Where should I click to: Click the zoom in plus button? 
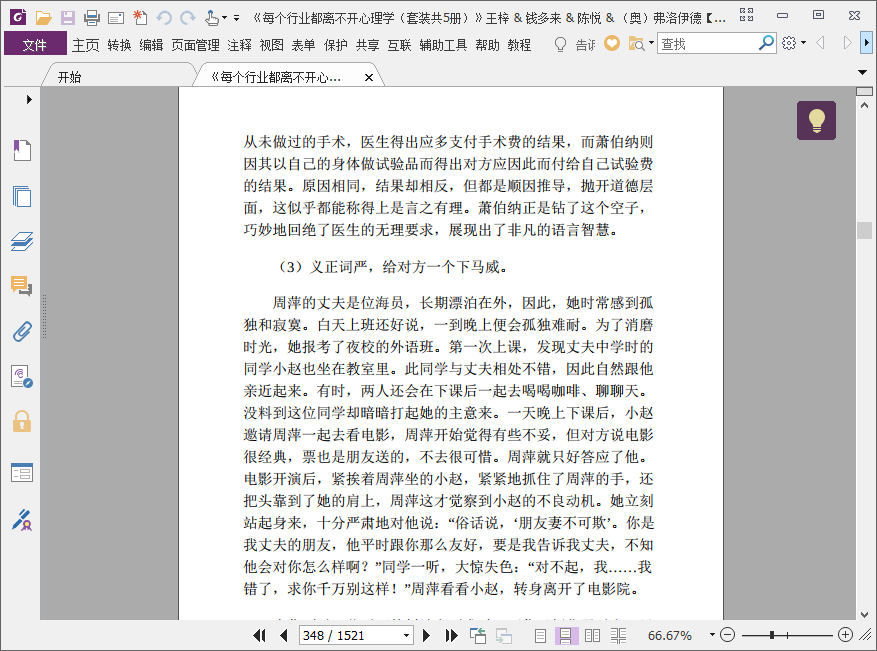click(x=845, y=635)
